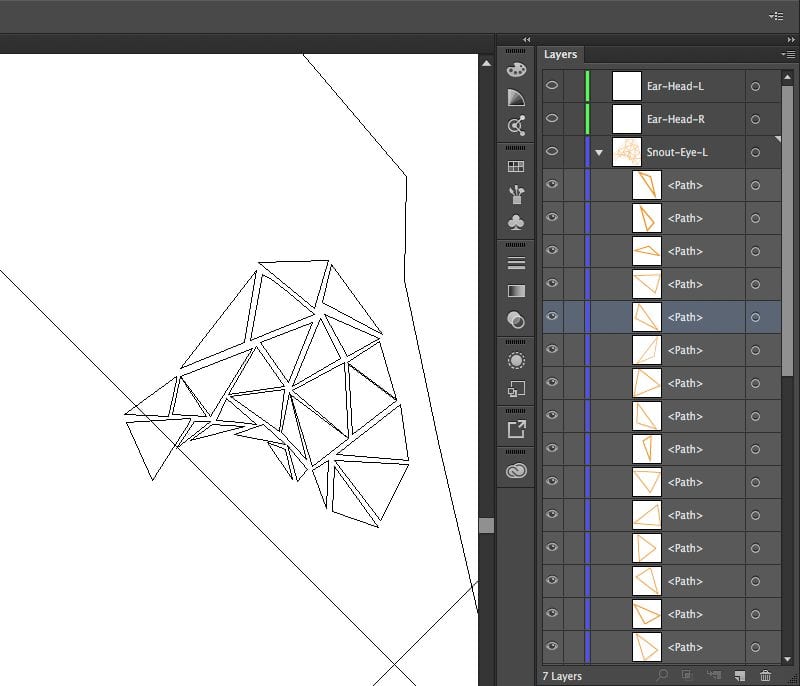Viewport: 800px width, 686px height.
Task: Switch to the Layers tab
Action: (x=560, y=55)
